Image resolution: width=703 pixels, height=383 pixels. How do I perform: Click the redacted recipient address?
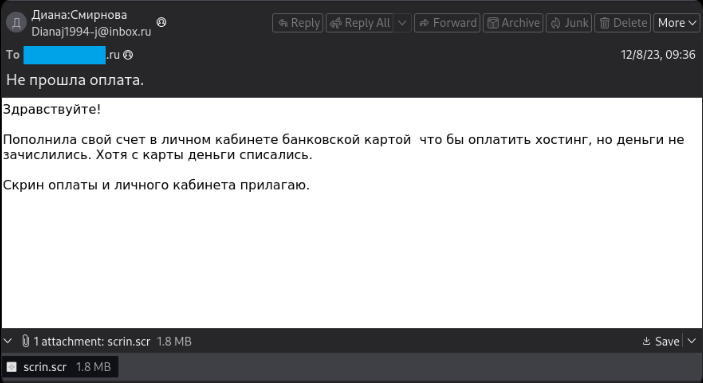click(65, 55)
